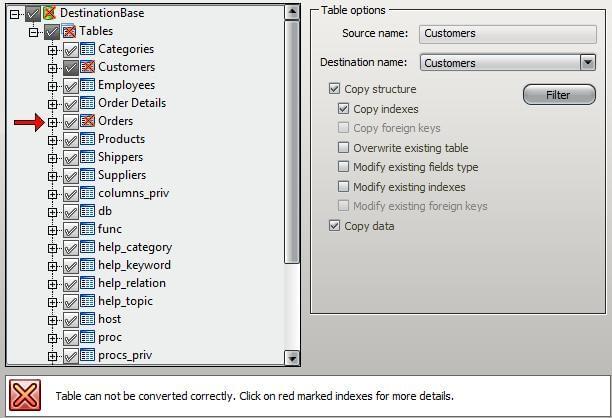Uncheck the procs_priv table checkbox
The height and width of the screenshot is (418, 612).
pos(71,356)
